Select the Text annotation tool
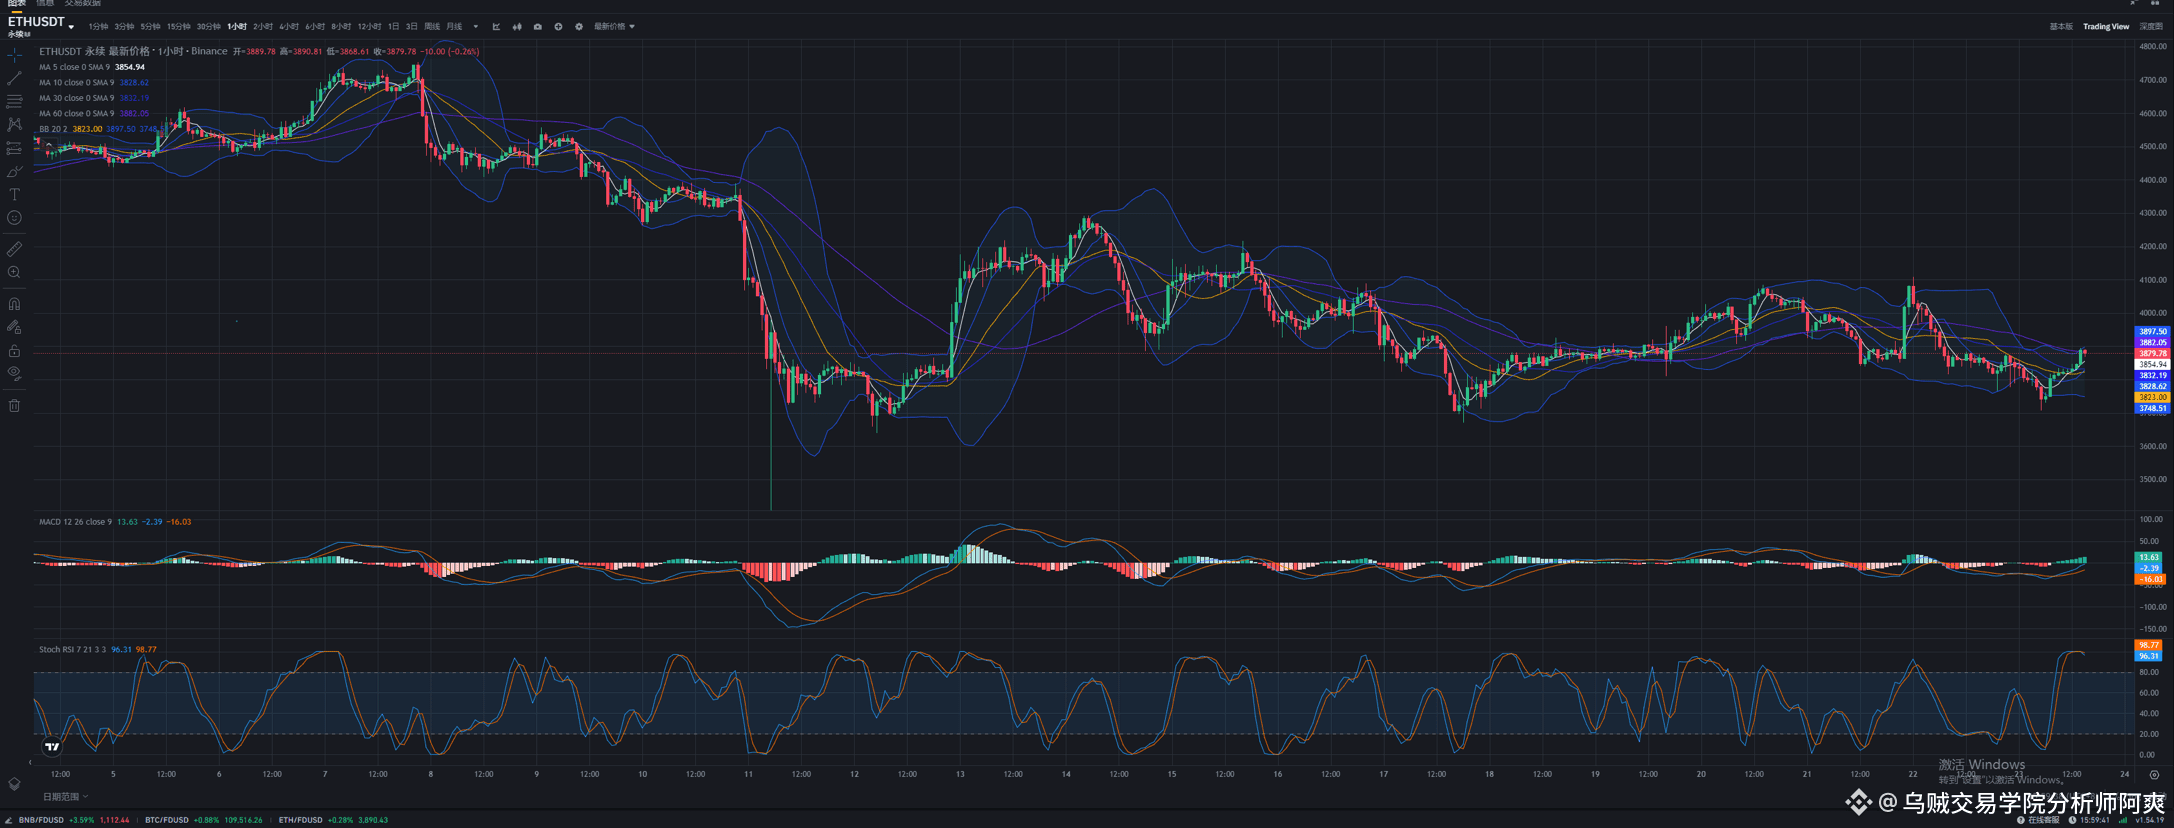Viewport: 2174px width, 828px height. [x=14, y=194]
